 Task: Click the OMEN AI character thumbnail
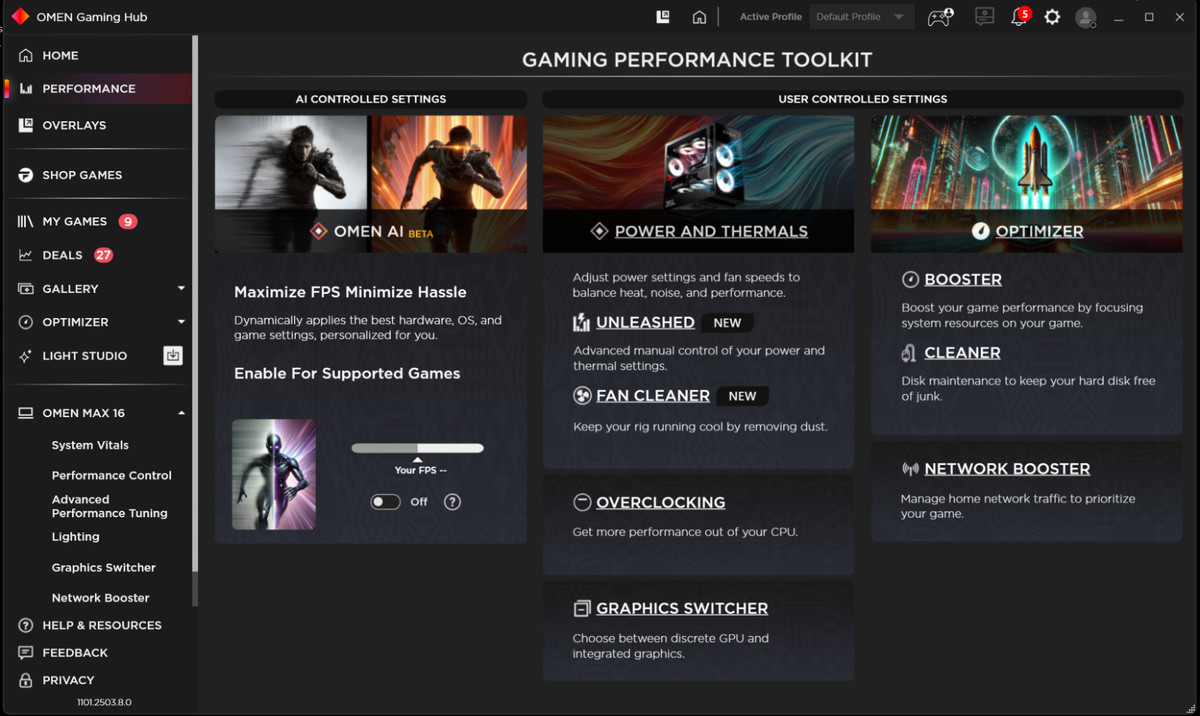click(274, 474)
